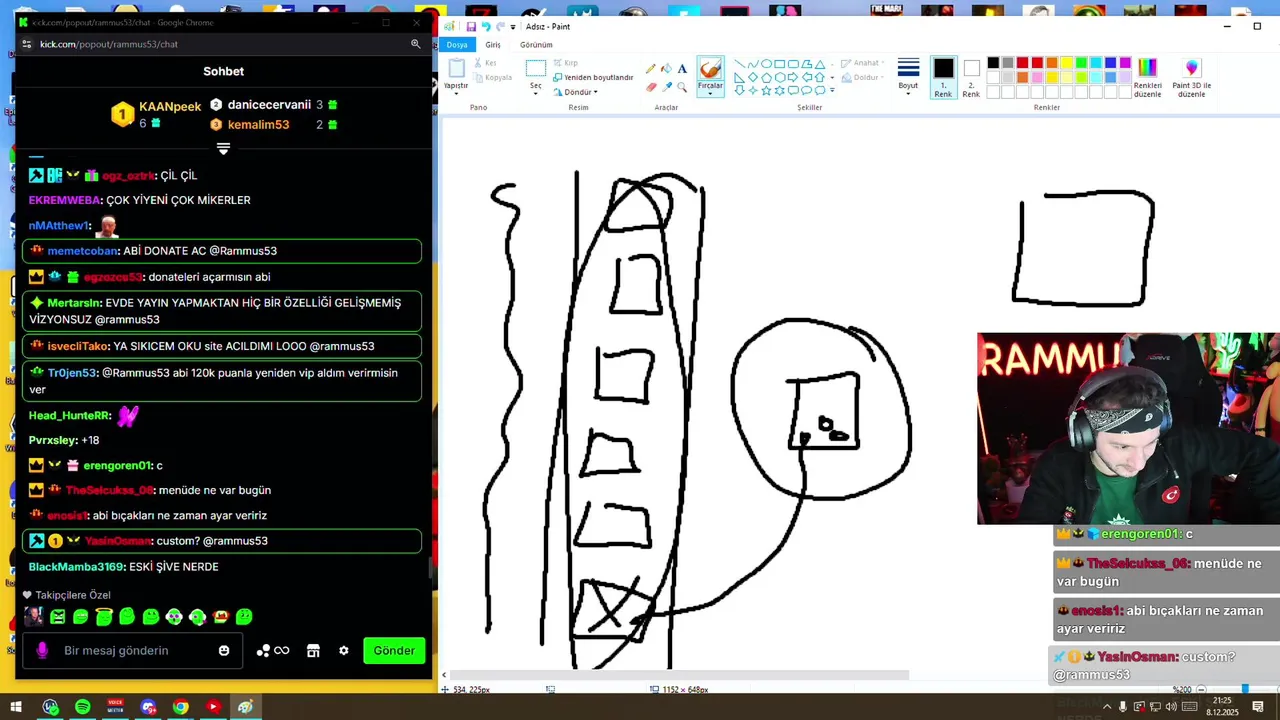Collapse the chat leaderboard with the arrow icon
The width and height of the screenshot is (1280, 720).
point(223,149)
